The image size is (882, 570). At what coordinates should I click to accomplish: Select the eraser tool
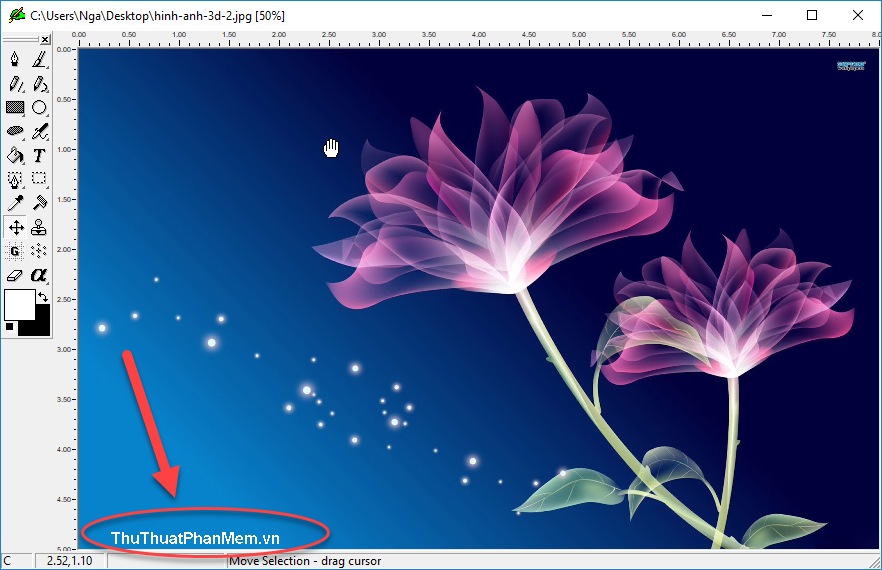point(15,275)
